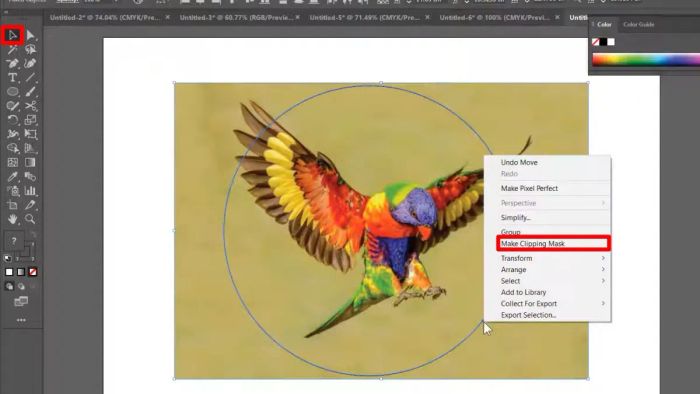Swap fill and stroke arrows

(x=33, y=234)
